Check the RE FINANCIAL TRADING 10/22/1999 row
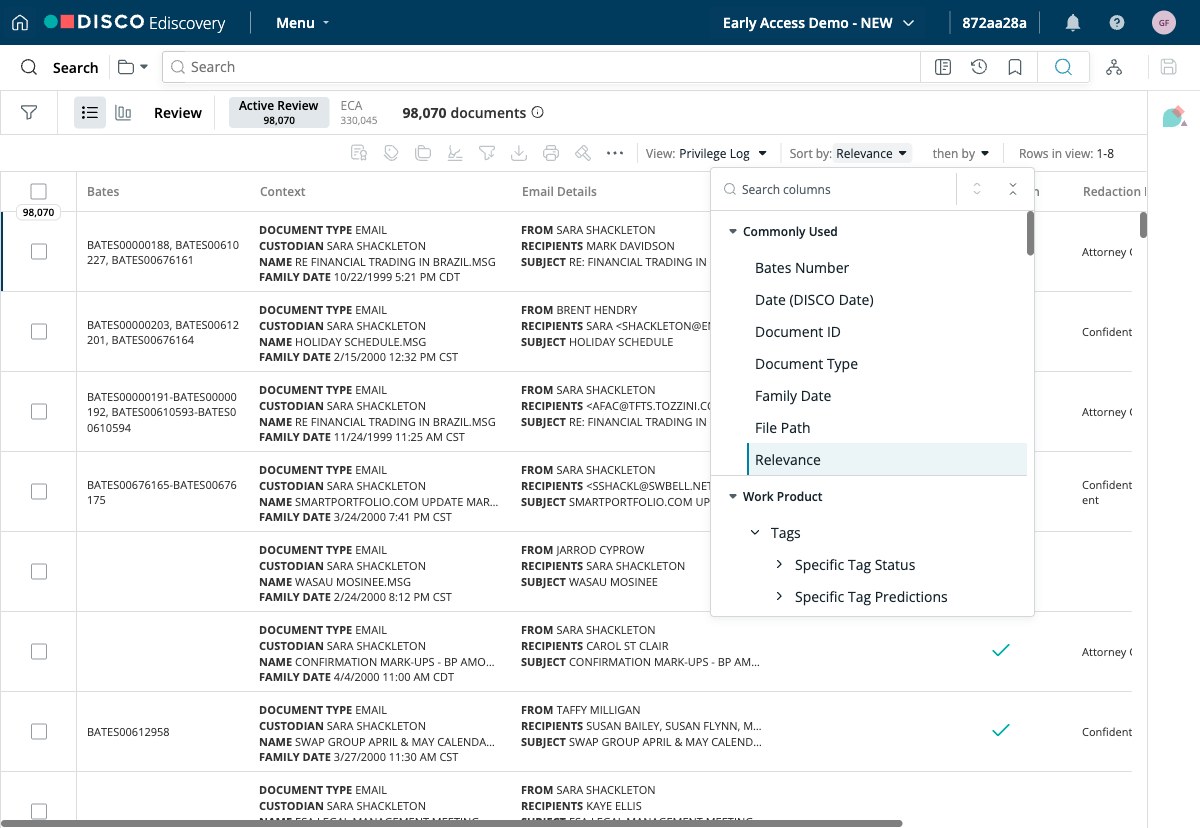 (38, 252)
